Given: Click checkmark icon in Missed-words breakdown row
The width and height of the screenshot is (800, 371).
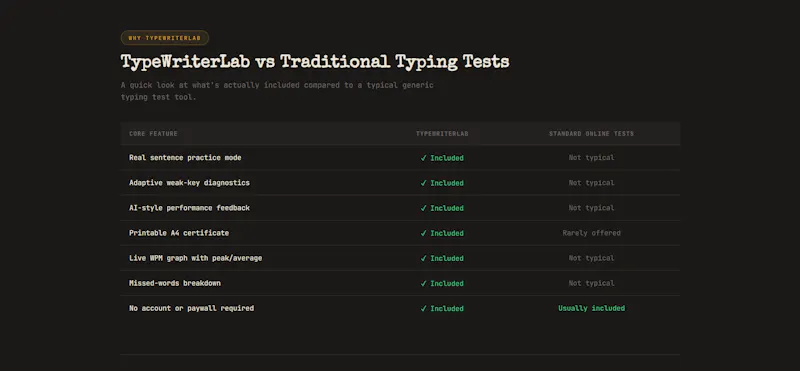Looking at the screenshot, I should point(423,283).
